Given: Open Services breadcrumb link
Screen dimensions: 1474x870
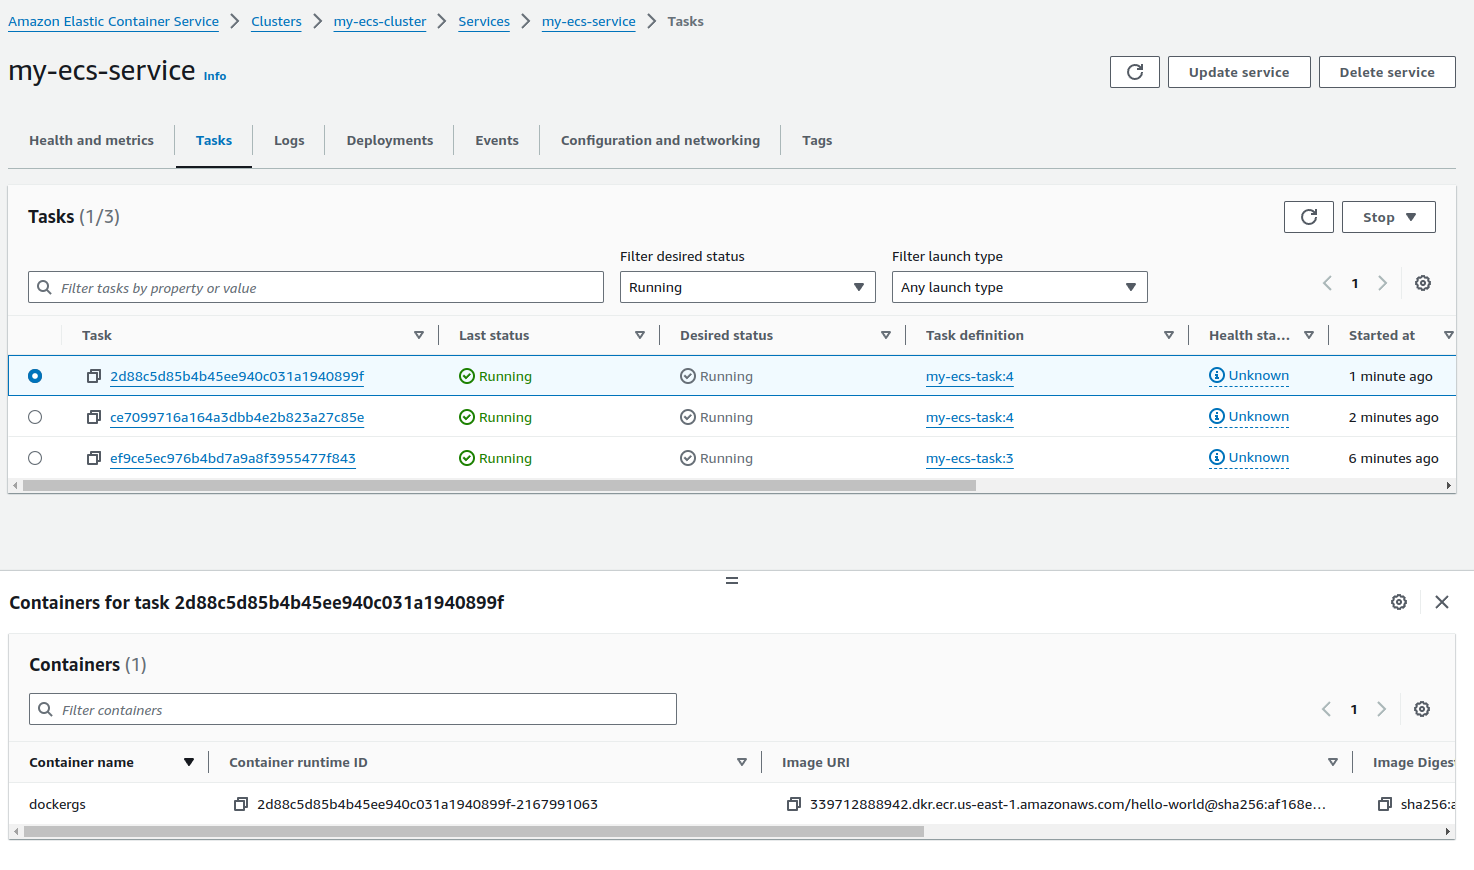Looking at the screenshot, I should [484, 21].
